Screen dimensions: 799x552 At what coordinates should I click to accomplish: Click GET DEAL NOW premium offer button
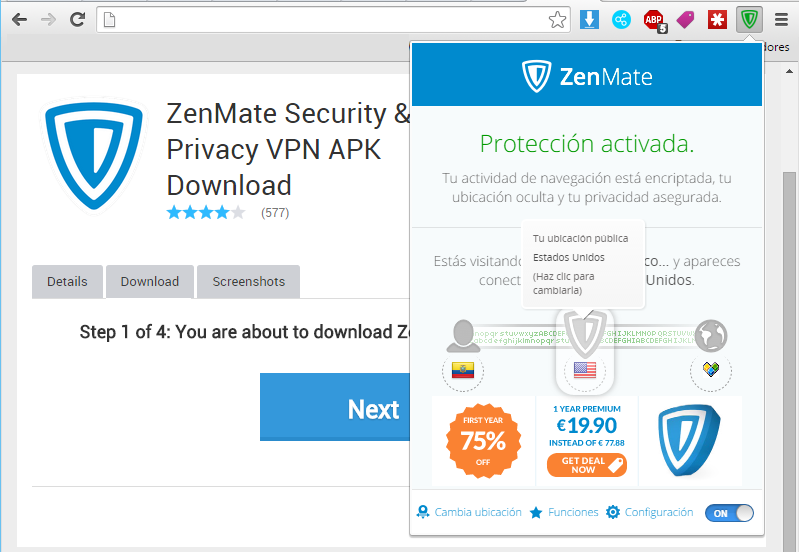(x=587, y=465)
